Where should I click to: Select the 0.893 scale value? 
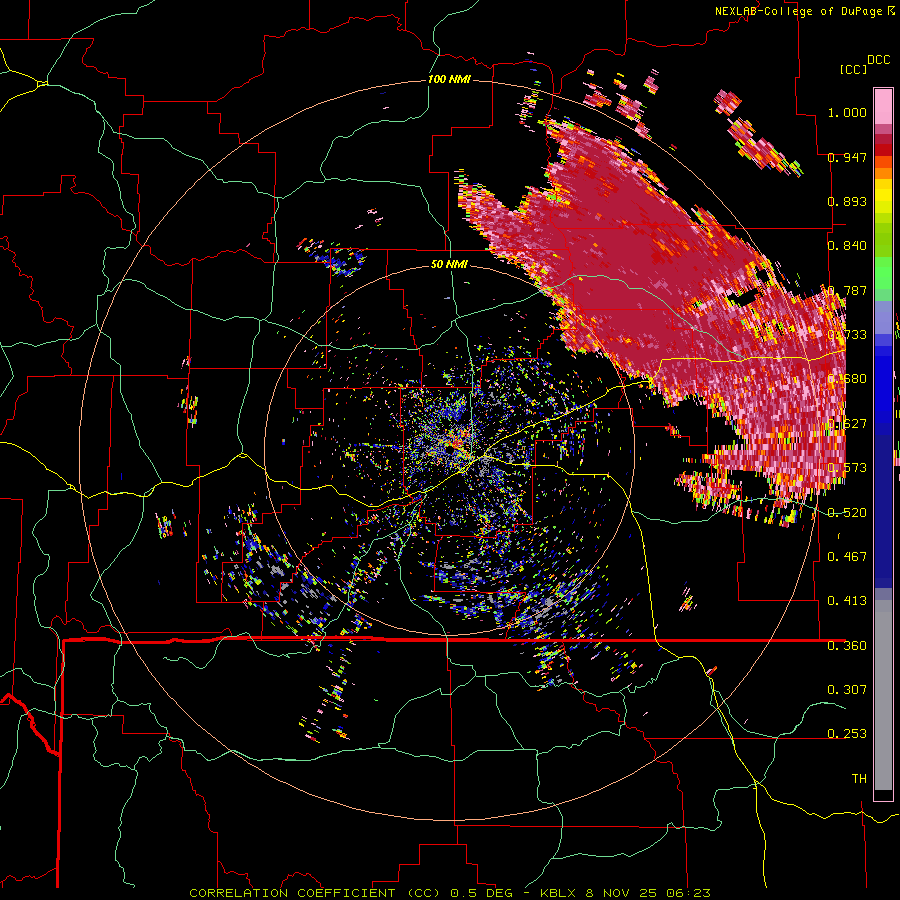click(x=847, y=201)
